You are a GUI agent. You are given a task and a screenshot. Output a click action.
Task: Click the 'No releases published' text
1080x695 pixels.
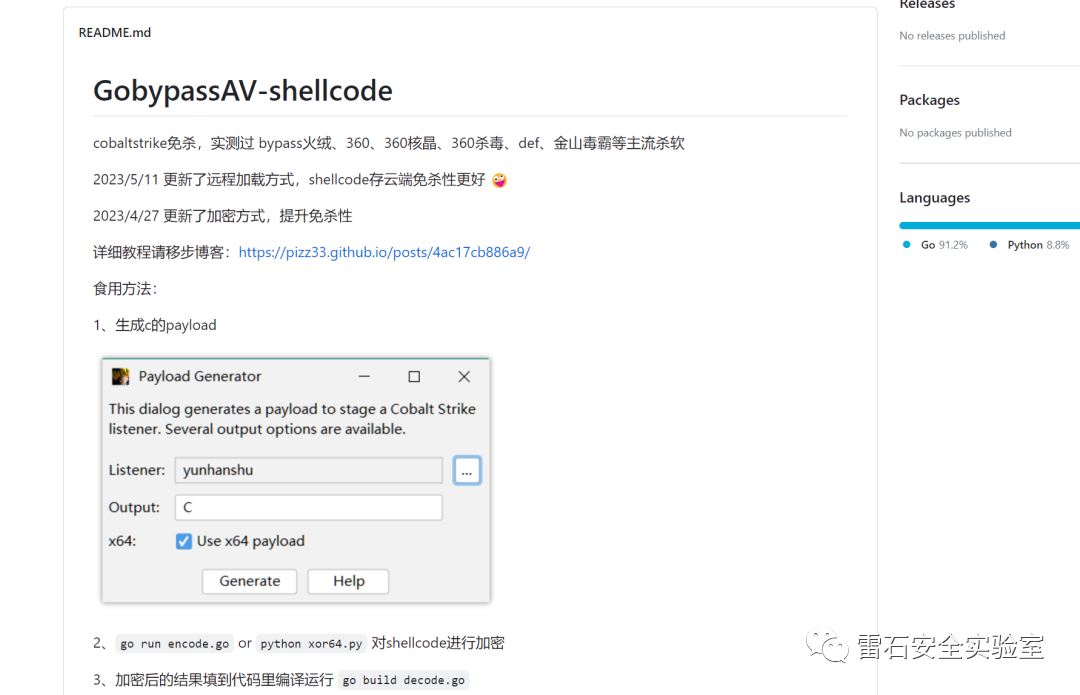(x=952, y=36)
